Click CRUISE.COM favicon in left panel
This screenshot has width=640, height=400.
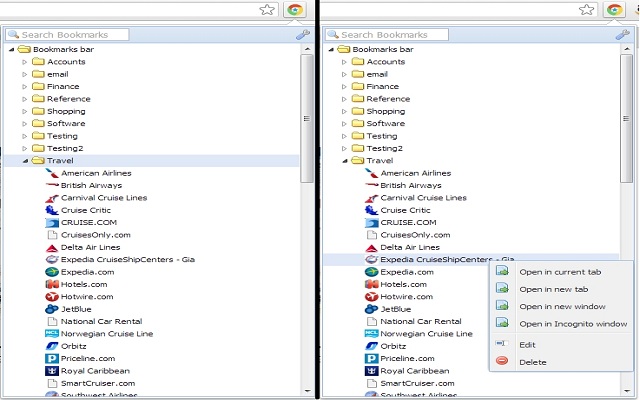(x=52, y=223)
